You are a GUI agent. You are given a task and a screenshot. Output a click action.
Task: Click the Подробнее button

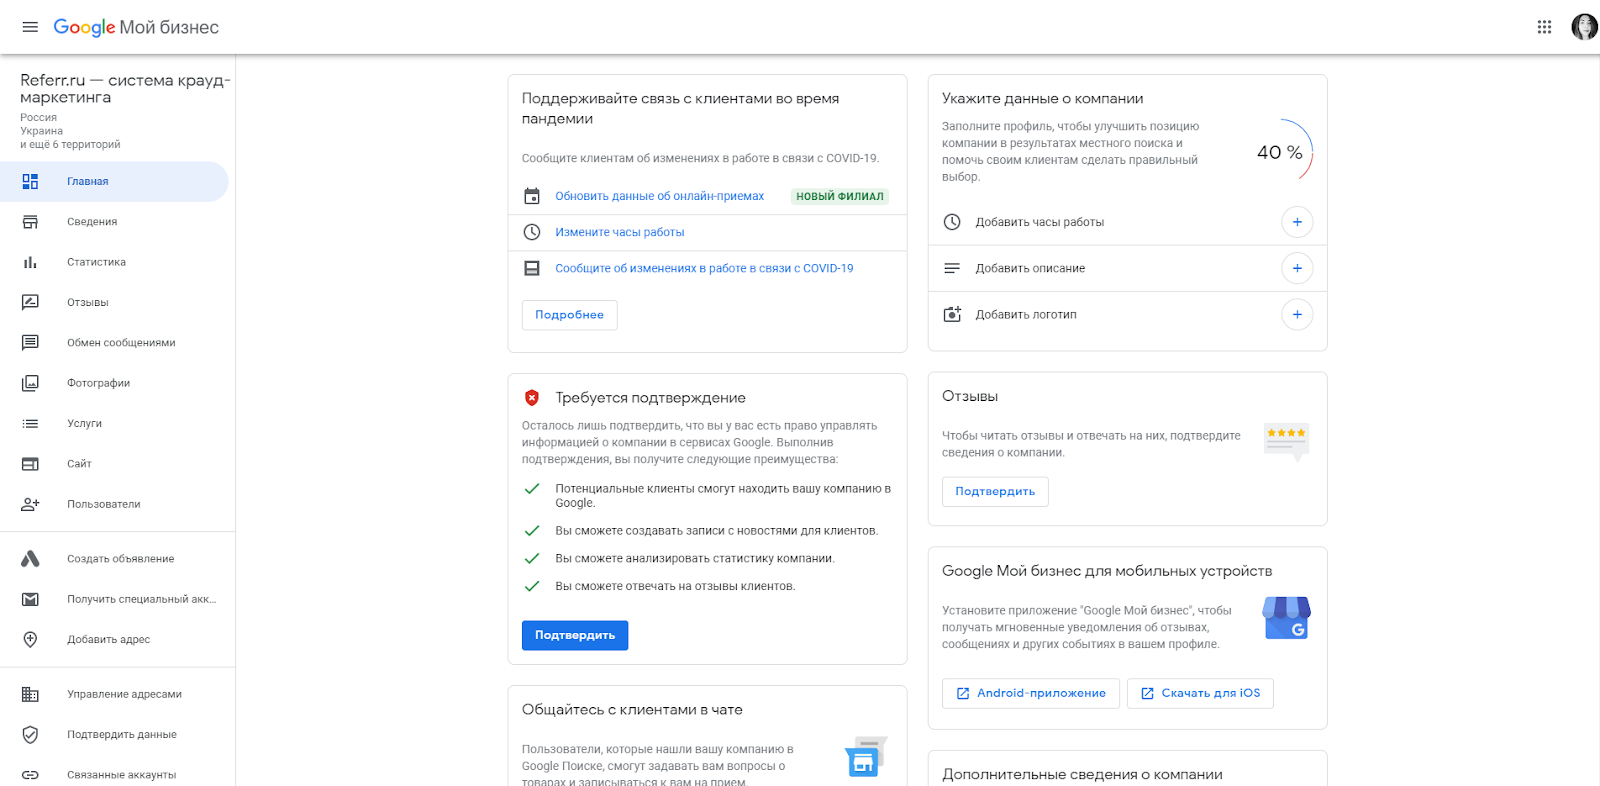coord(570,315)
